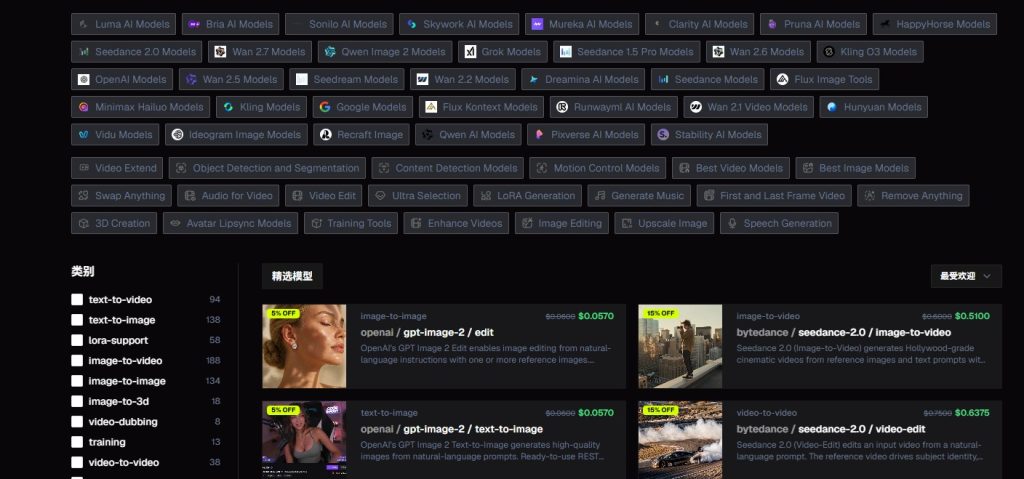Screen dimensions: 1024x479
Task: Click the $0.6375 price on seedance-2.0 video-edit
Action: [x=972, y=413]
